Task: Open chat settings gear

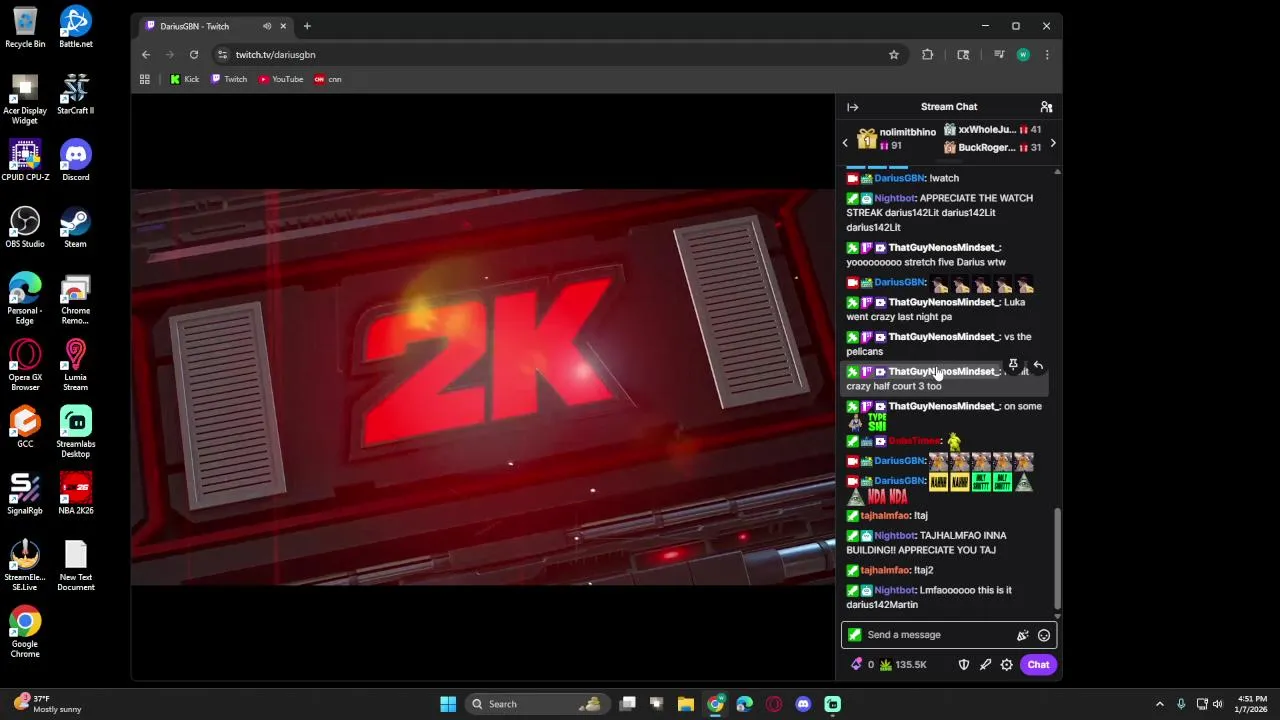Action: 1007,665
